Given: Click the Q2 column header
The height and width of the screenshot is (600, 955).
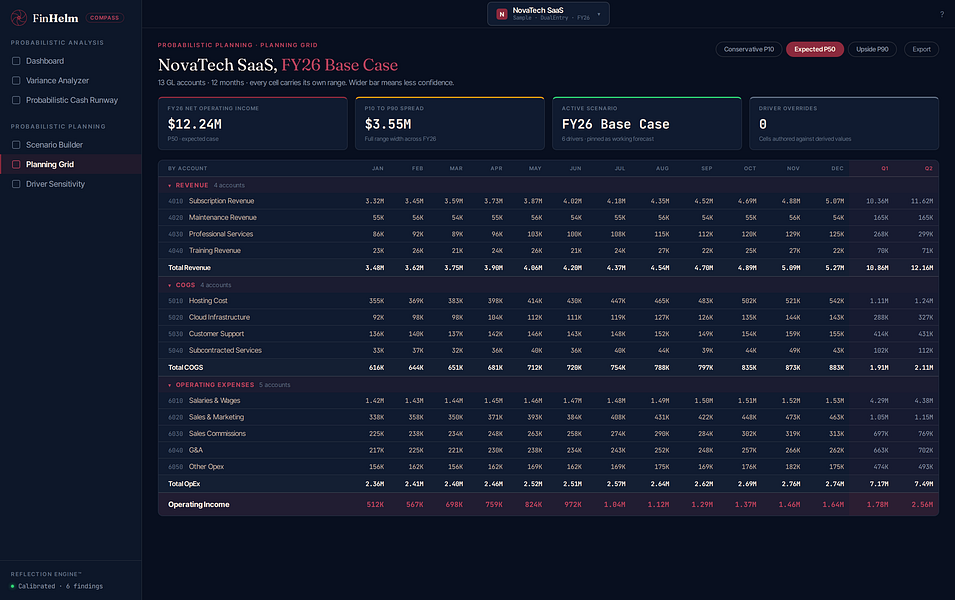Looking at the screenshot, I should click(x=928, y=169).
